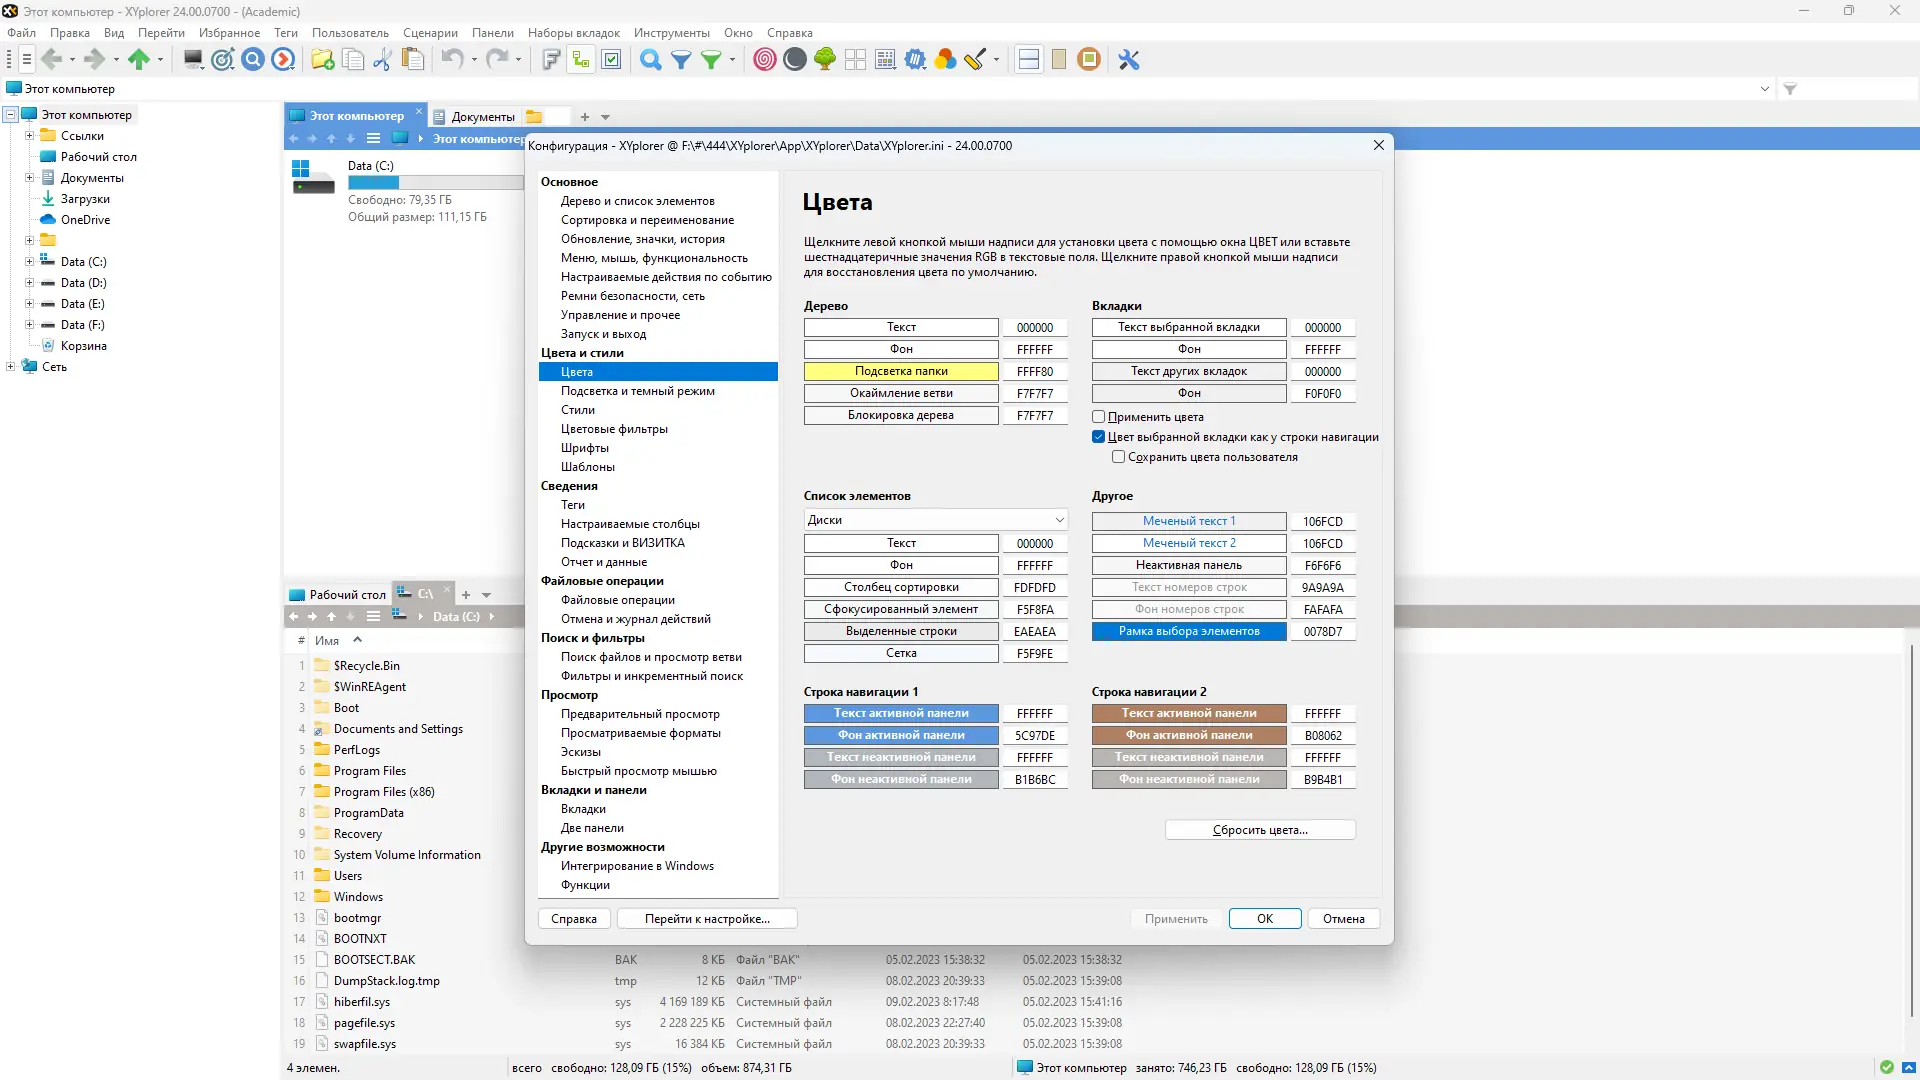1920x1080 pixels.
Task: Expand the Data (D:) tree node
Action: pos(29,283)
